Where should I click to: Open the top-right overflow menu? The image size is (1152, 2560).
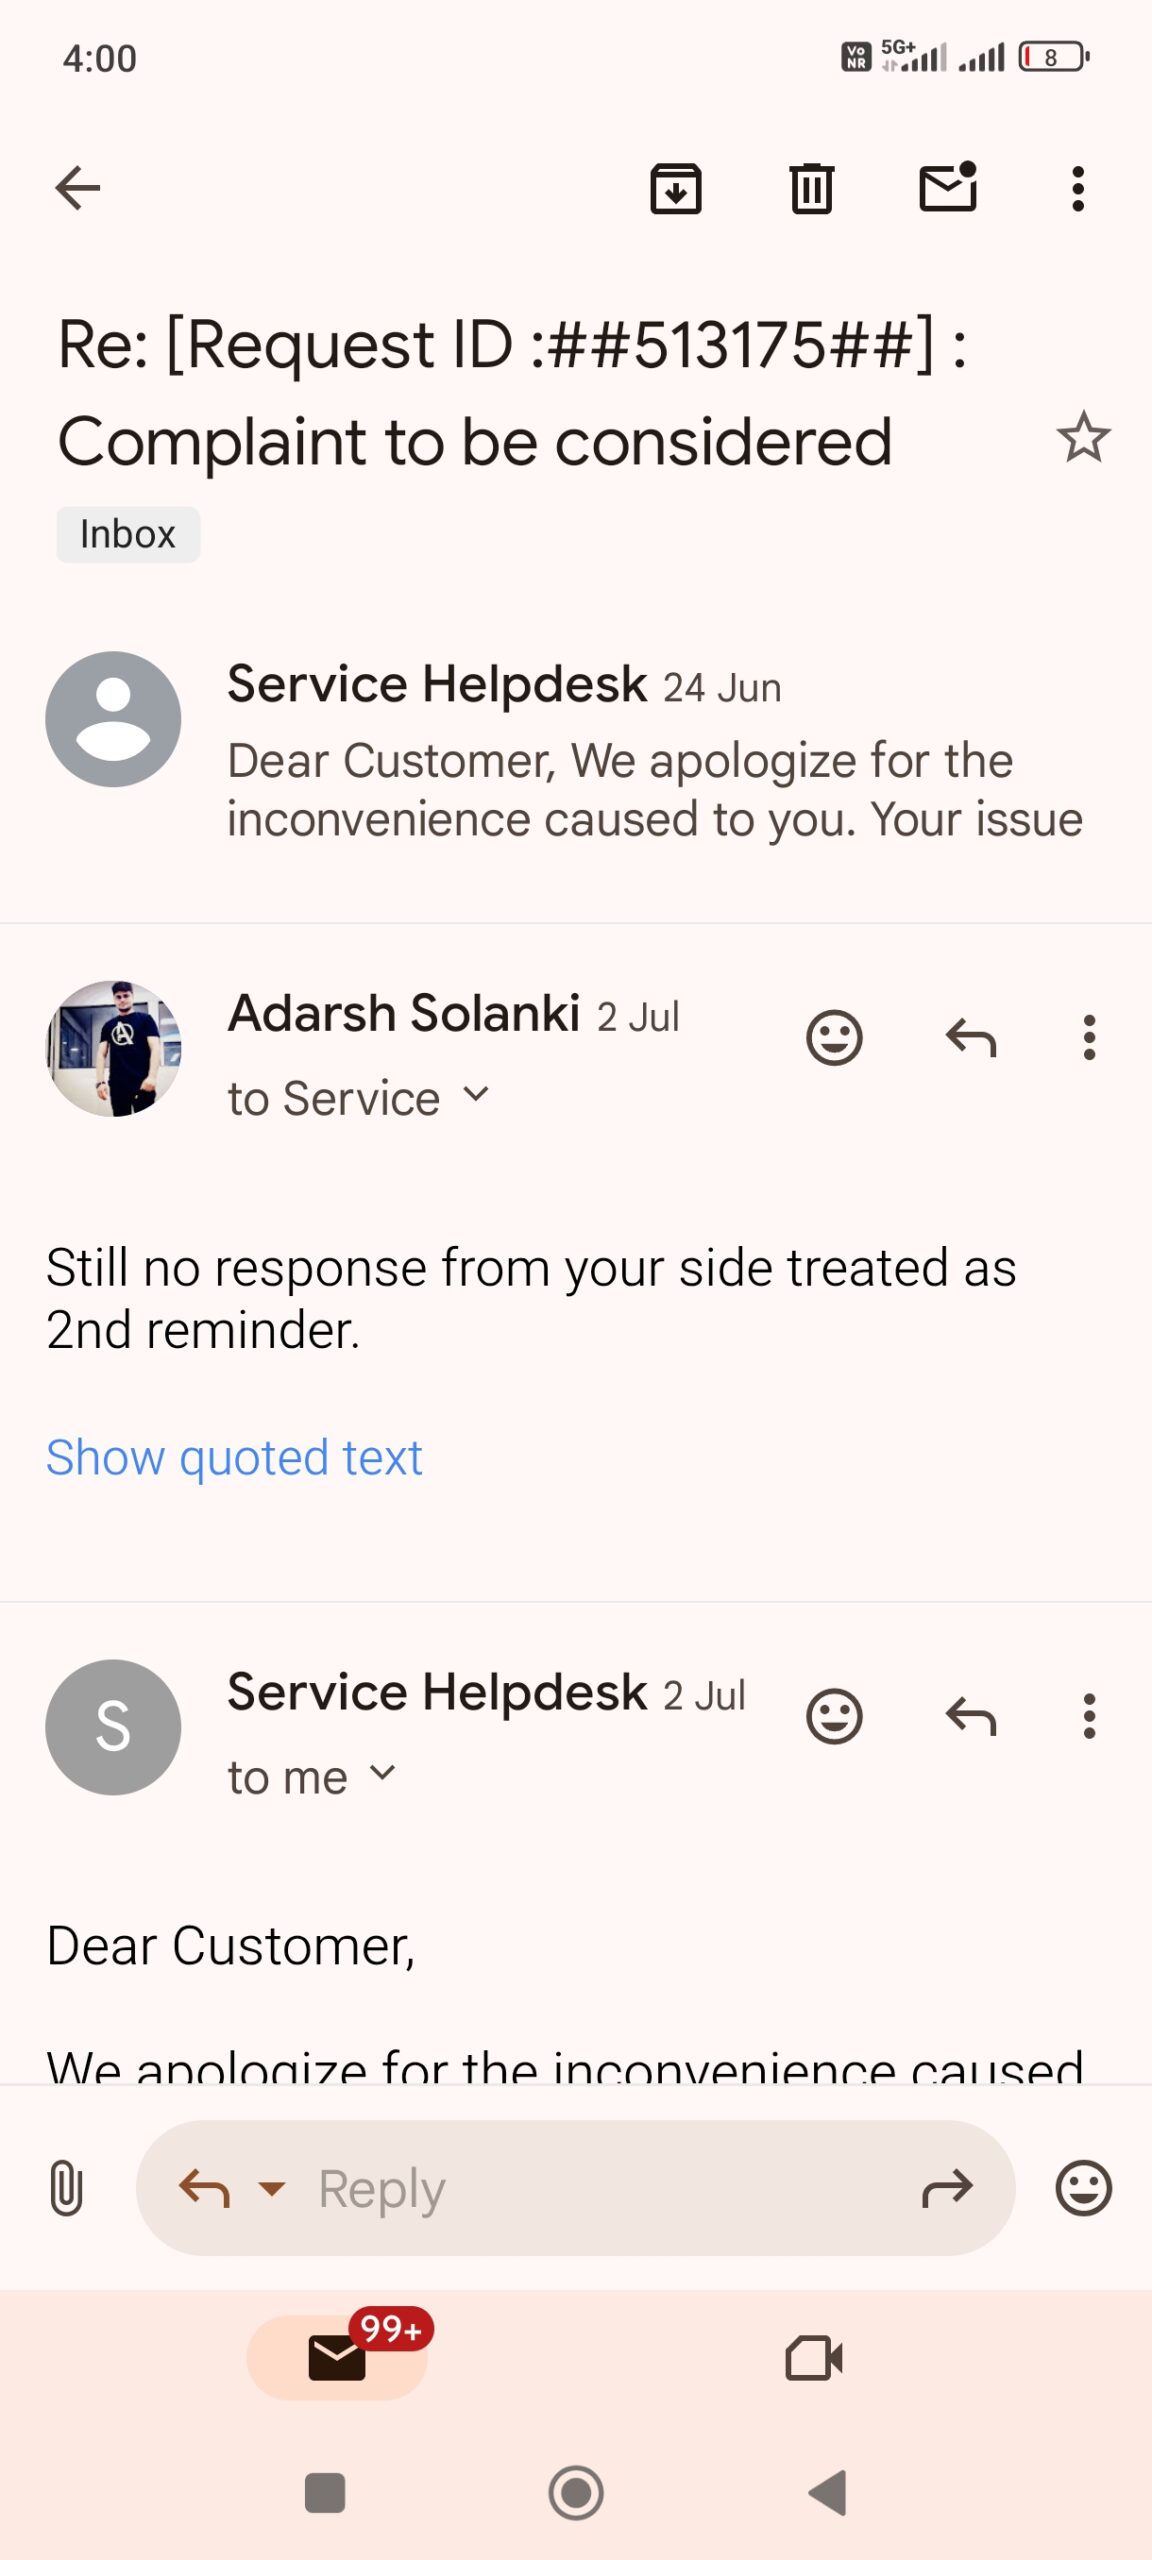click(1077, 188)
